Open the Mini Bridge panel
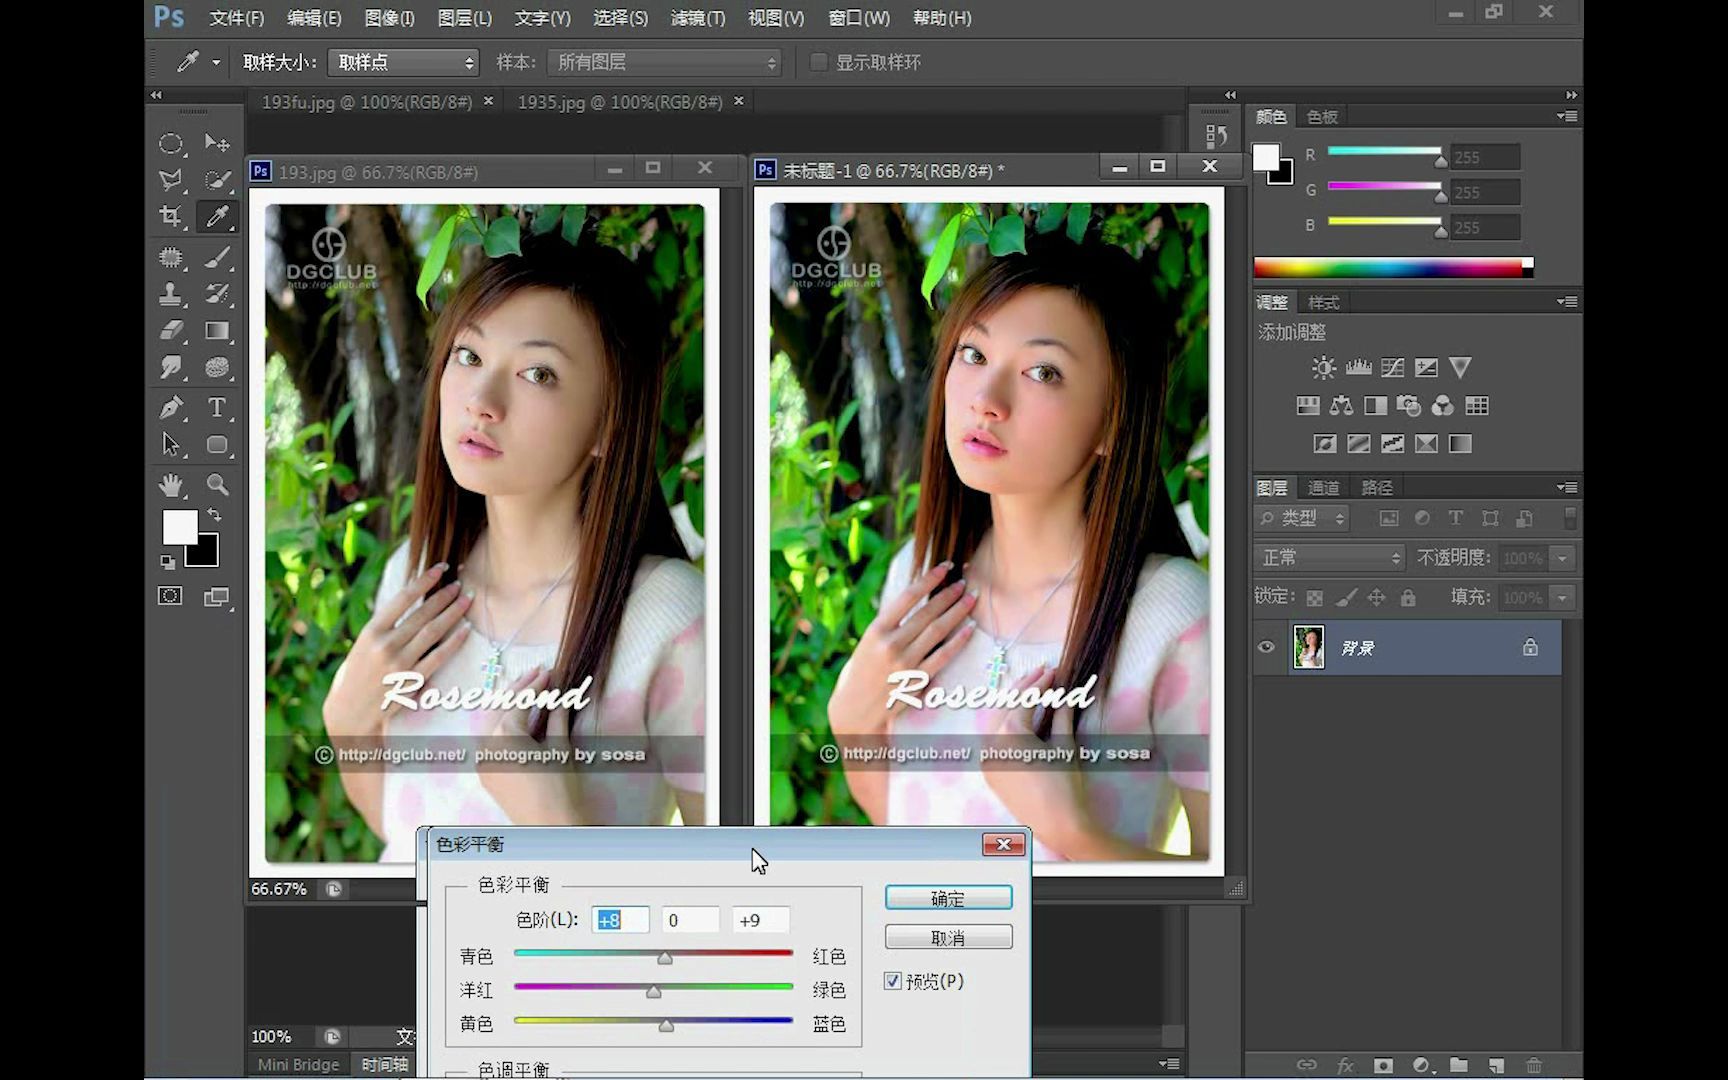Viewport: 1728px width, 1080px height. click(x=298, y=1064)
